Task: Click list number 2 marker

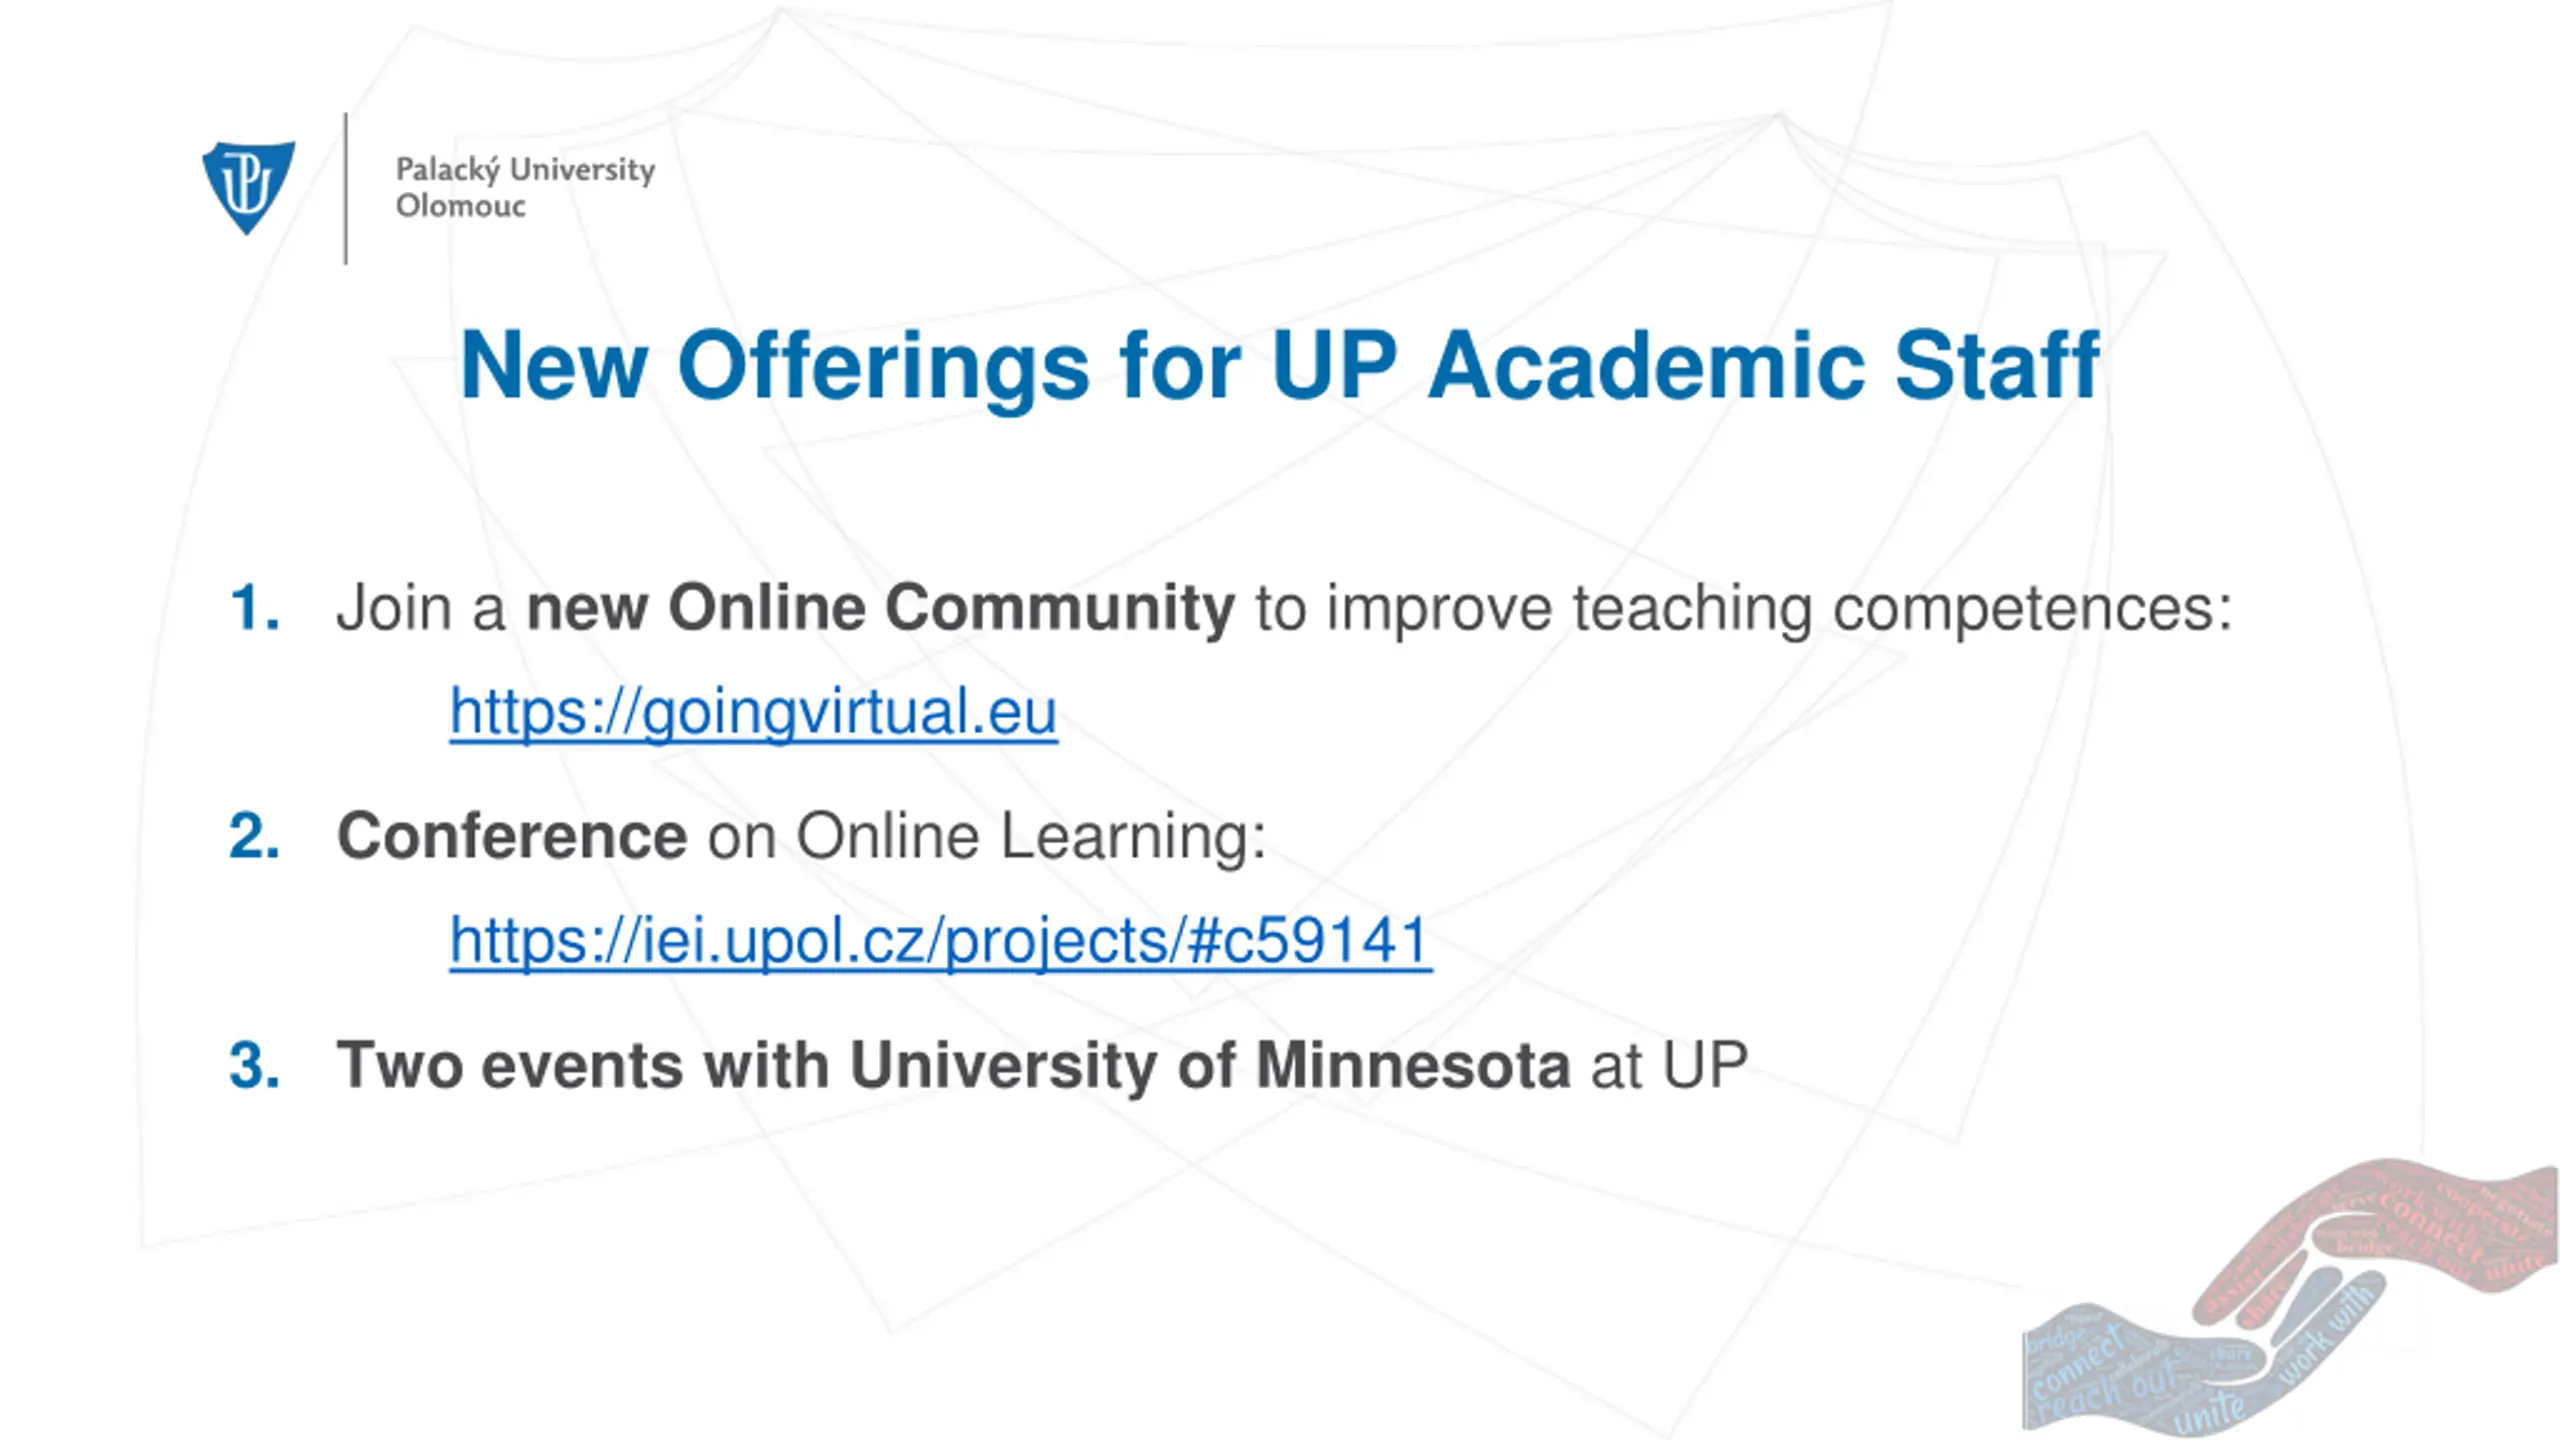Action: pyautogui.click(x=254, y=836)
